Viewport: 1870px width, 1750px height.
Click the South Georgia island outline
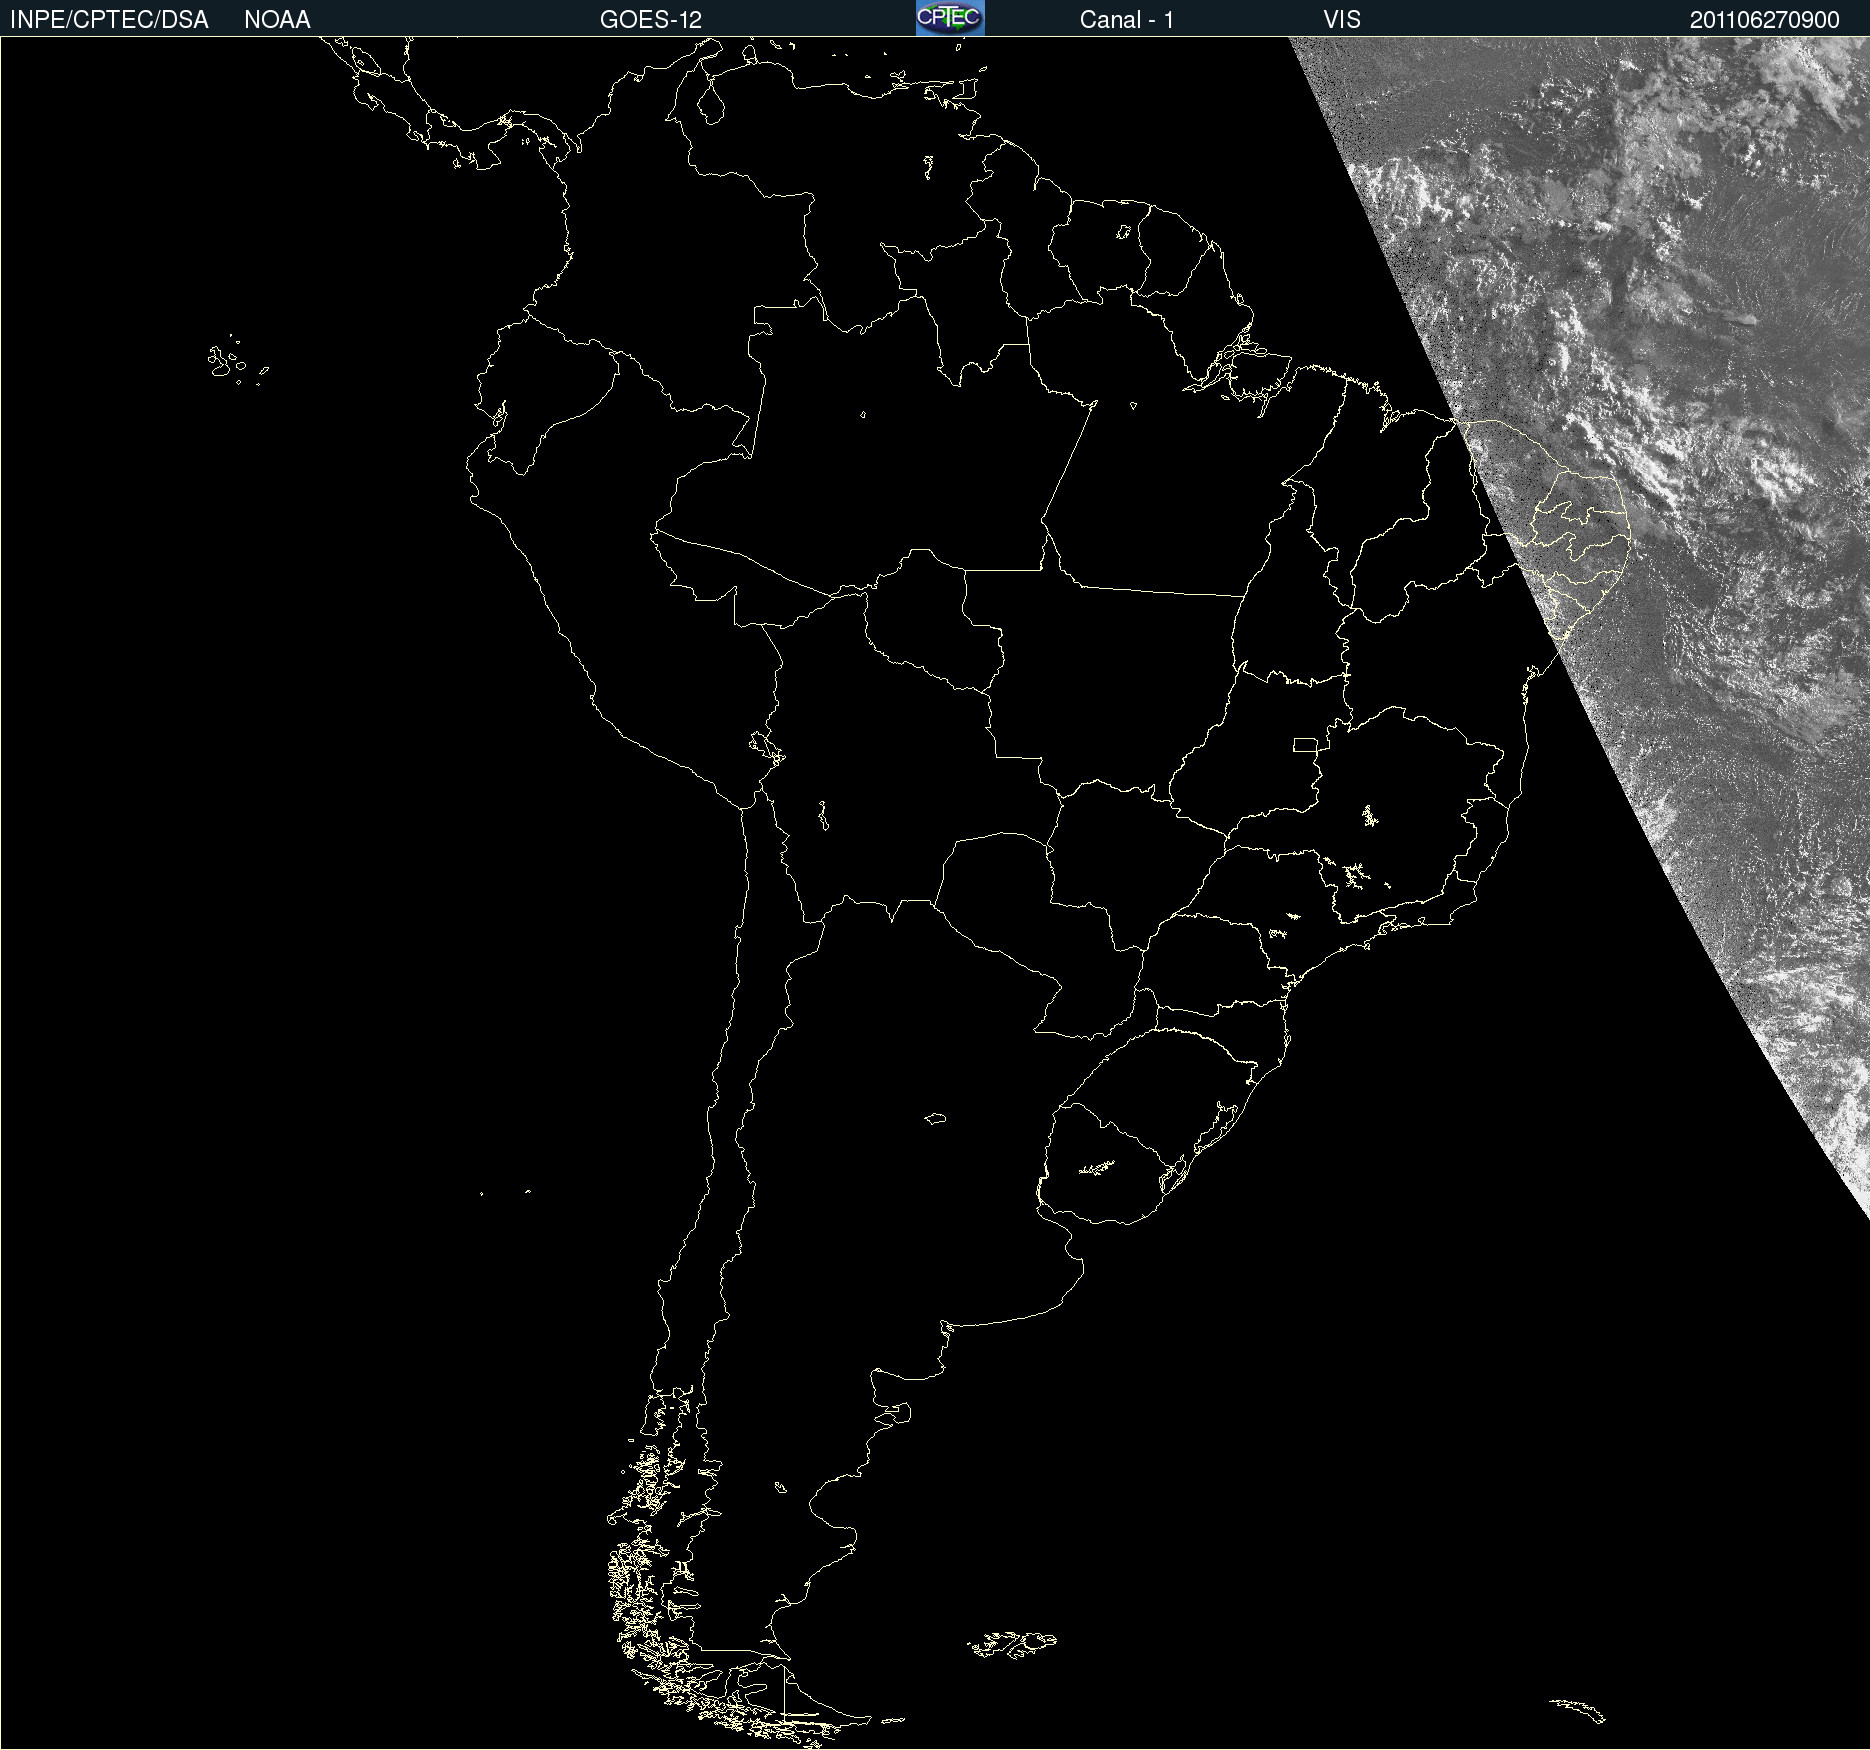coord(1580,1709)
